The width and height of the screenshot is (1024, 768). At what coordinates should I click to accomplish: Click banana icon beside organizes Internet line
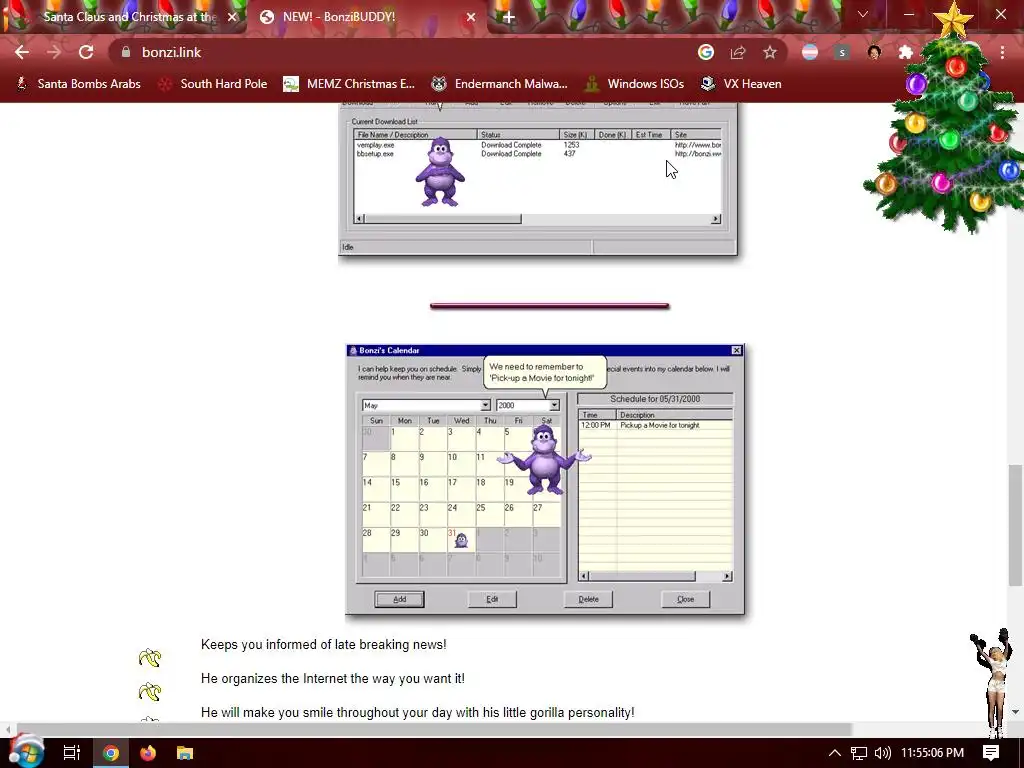click(150, 692)
